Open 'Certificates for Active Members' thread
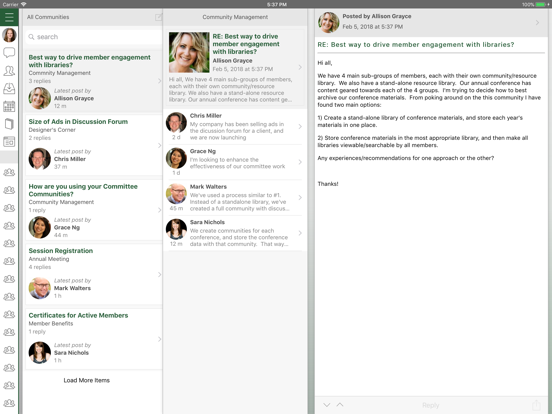 [x=94, y=339]
